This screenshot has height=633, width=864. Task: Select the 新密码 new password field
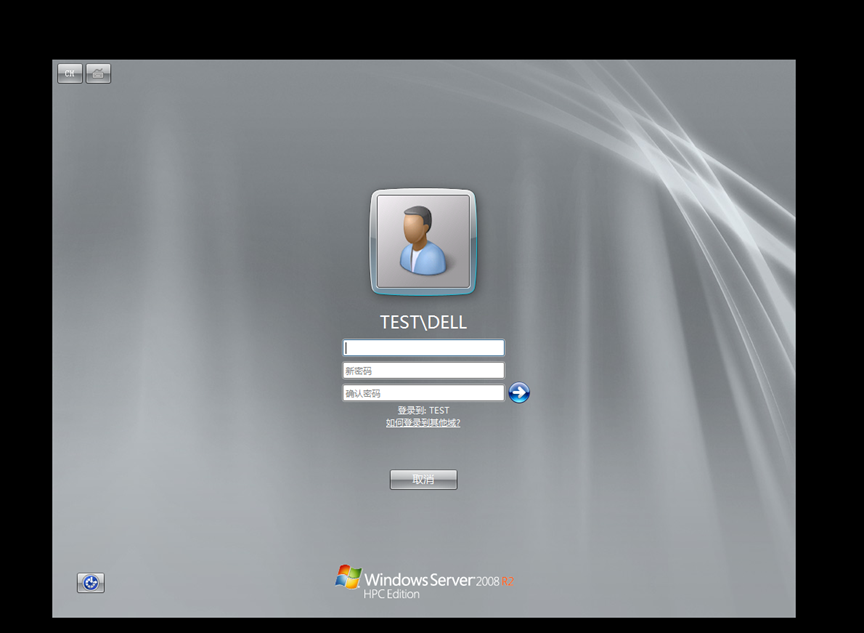pos(423,370)
